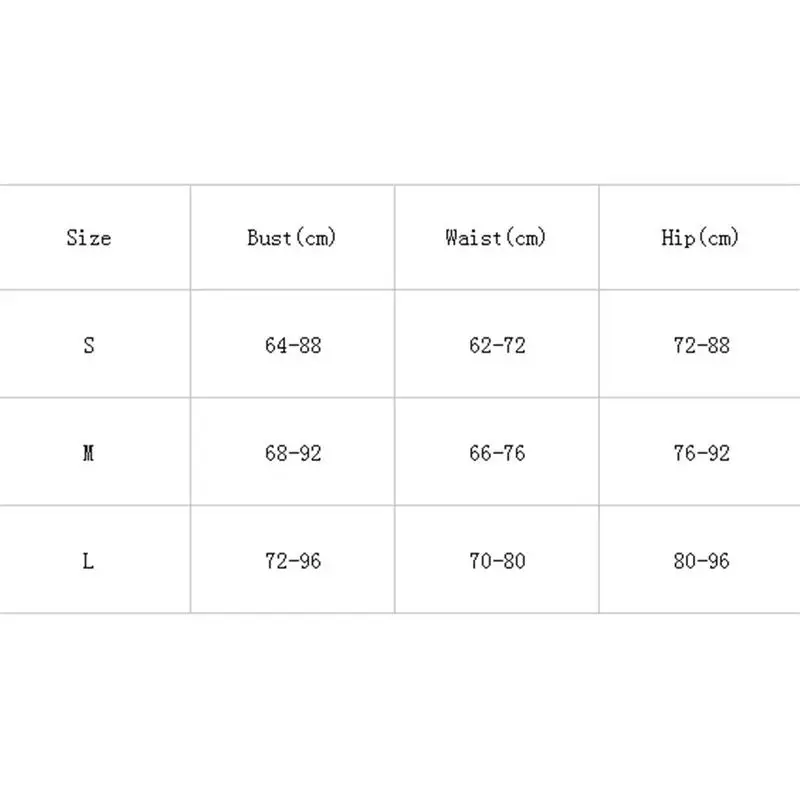The width and height of the screenshot is (800, 800).
Task: Click the digits 96 in large hip
Action: (718, 561)
